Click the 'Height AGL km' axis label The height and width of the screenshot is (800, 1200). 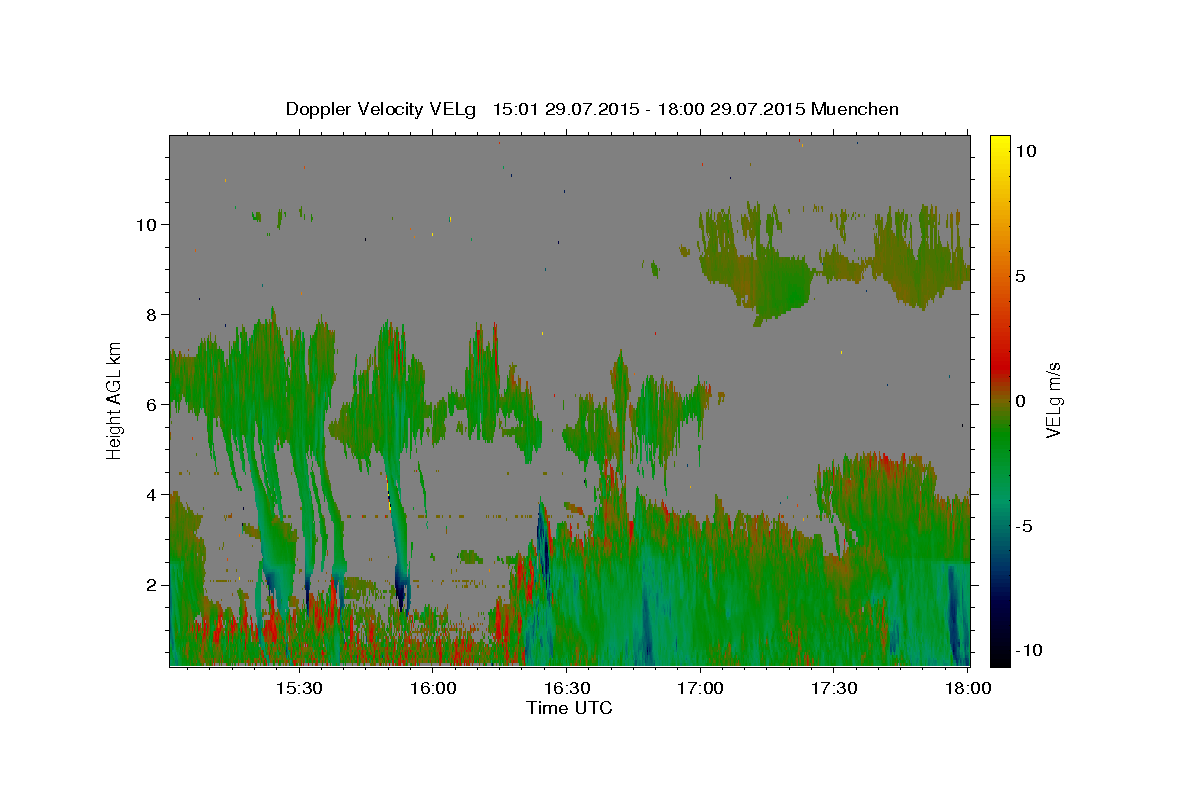pyautogui.click(x=114, y=399)
